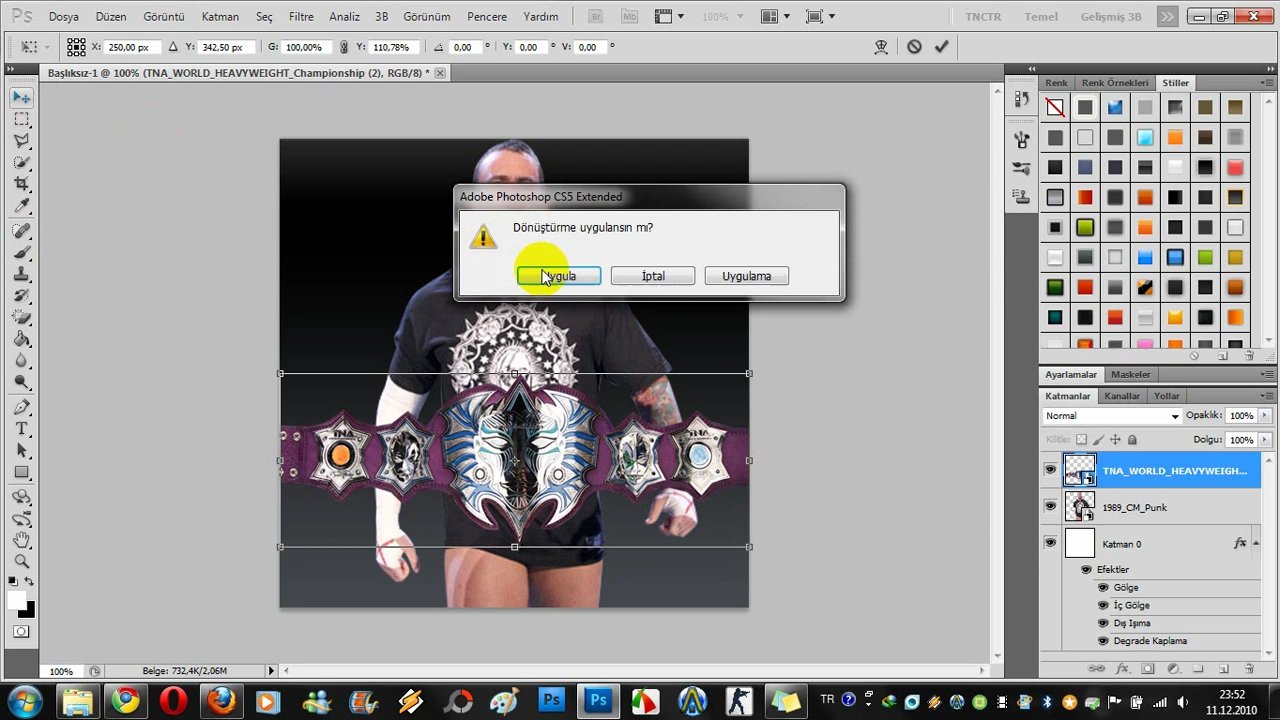Select the Type tool

pos(21,429)
